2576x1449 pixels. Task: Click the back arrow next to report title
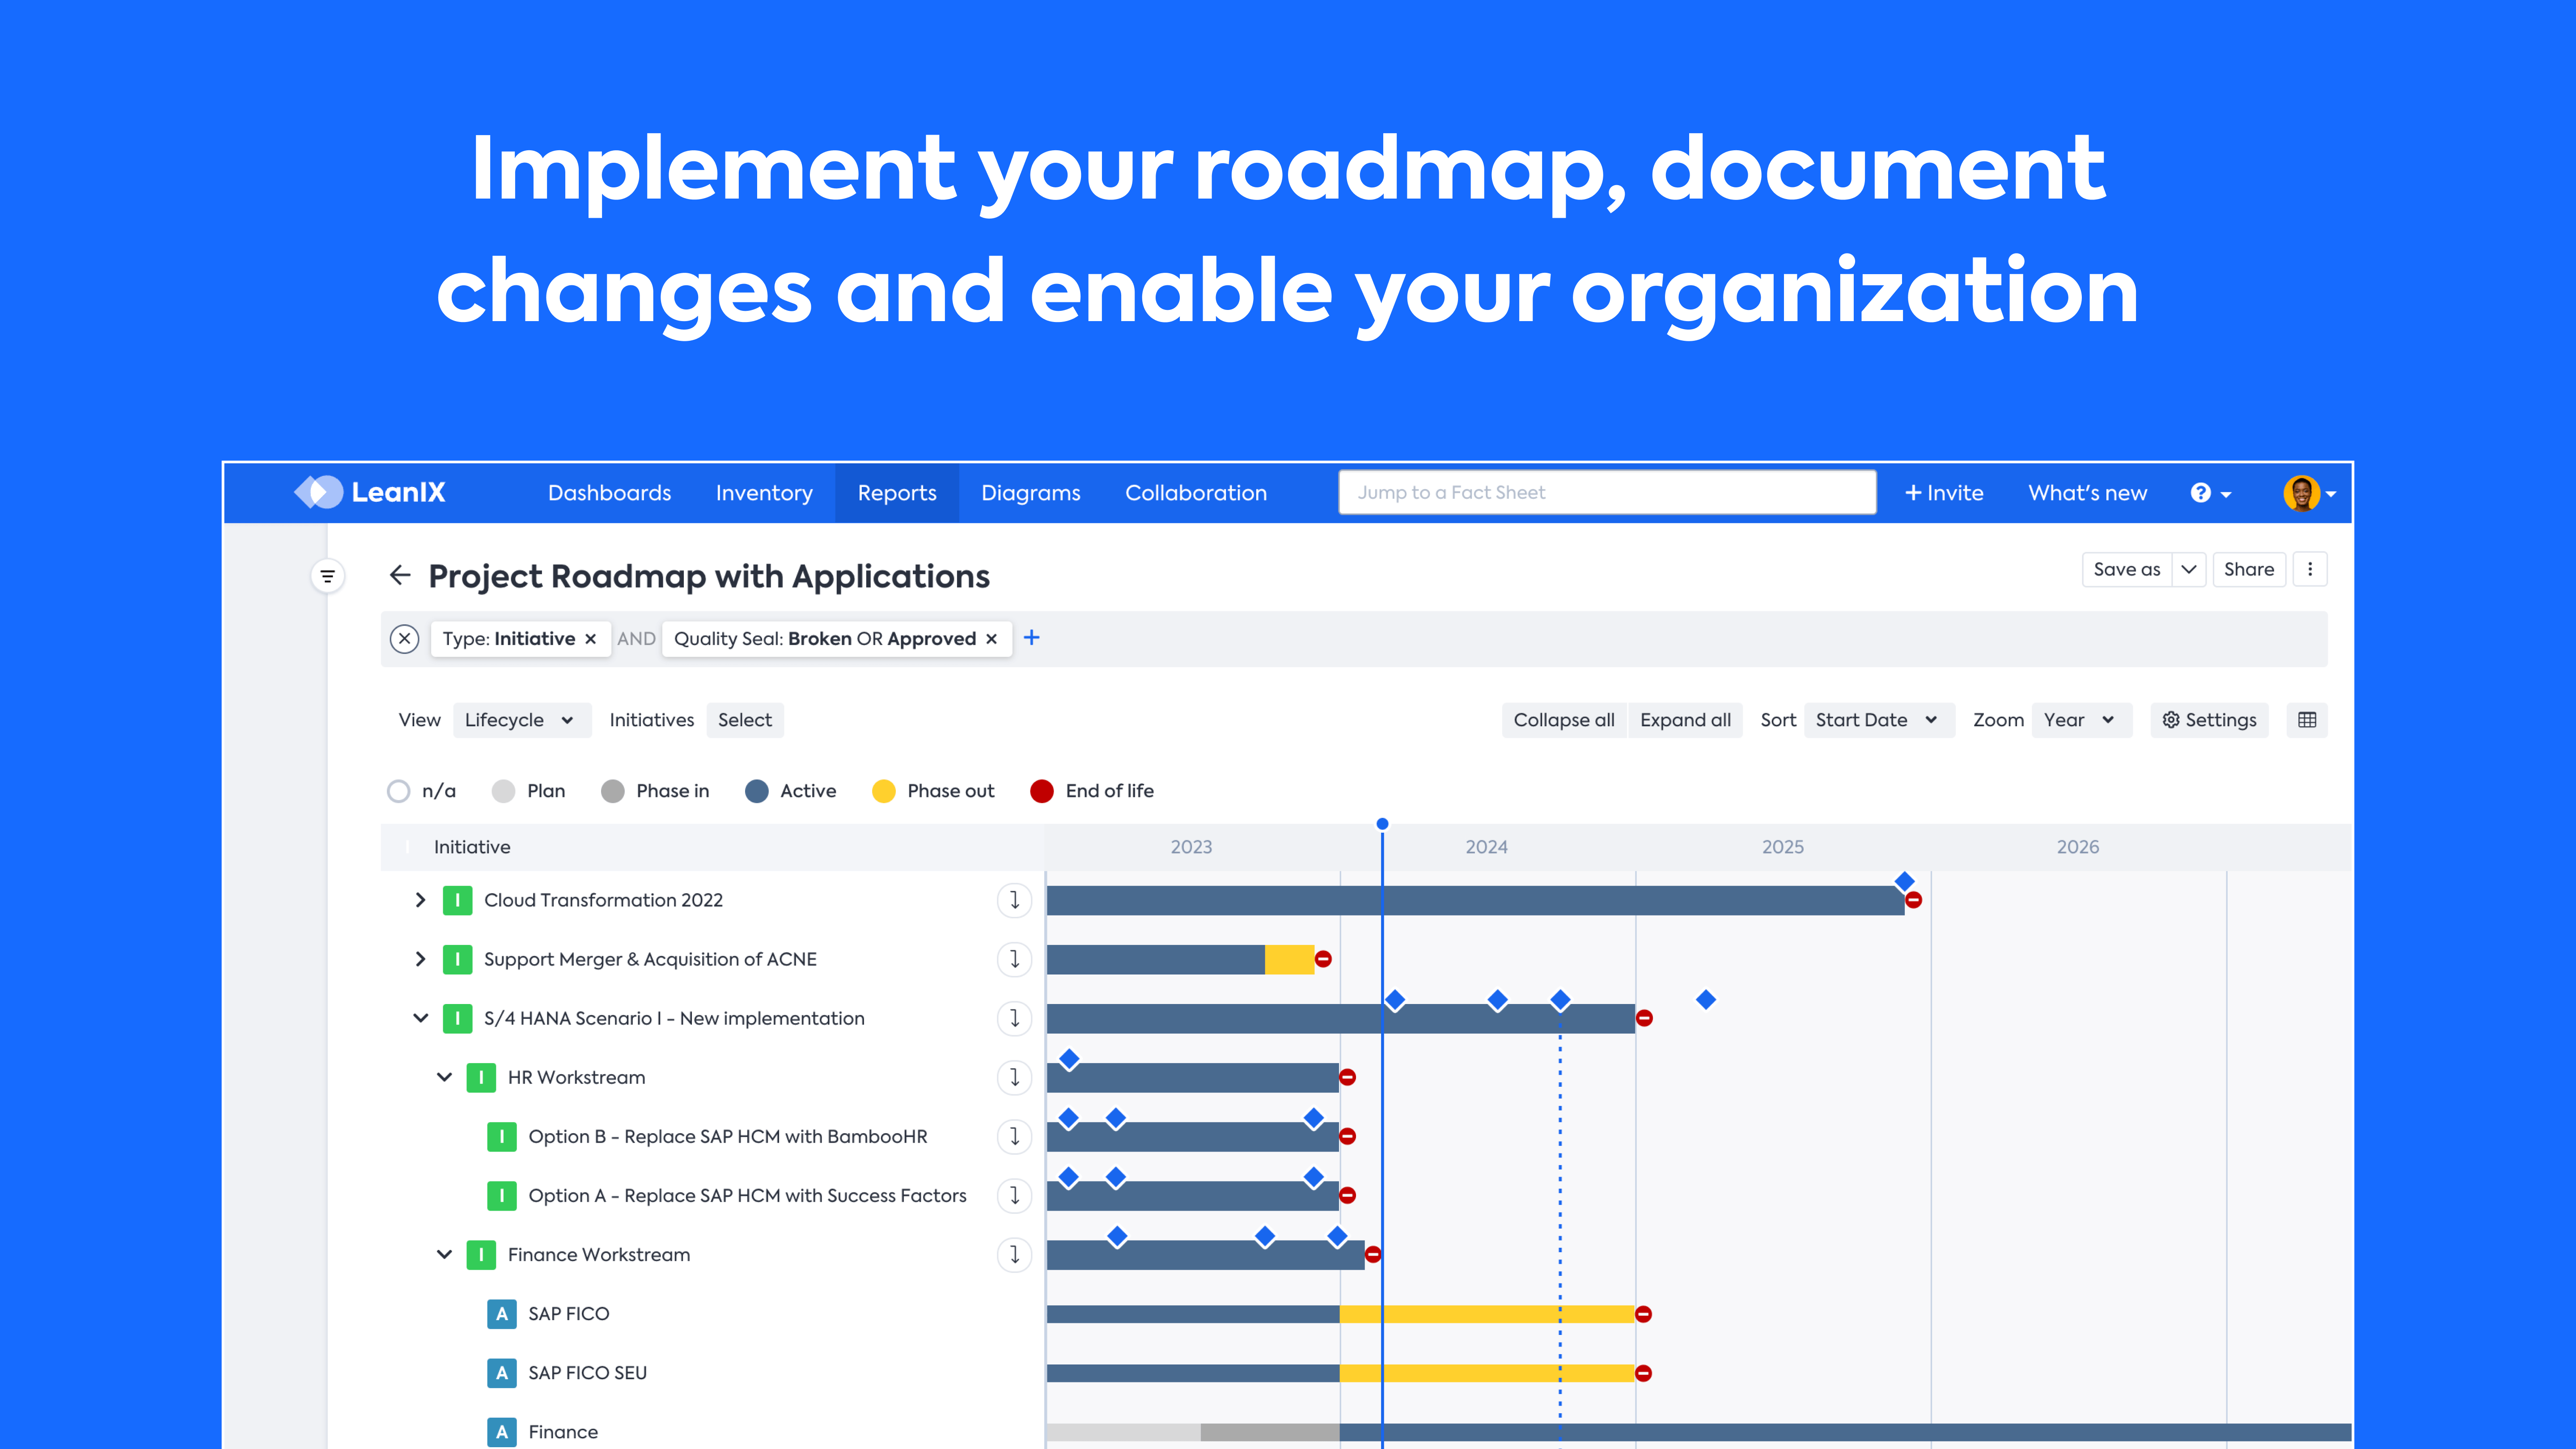click(400, 576)
